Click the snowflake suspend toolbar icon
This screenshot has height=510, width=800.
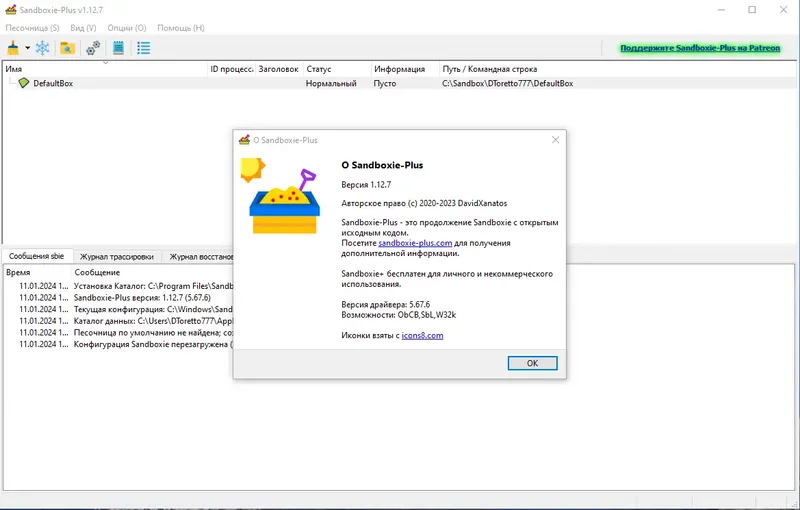42,48
